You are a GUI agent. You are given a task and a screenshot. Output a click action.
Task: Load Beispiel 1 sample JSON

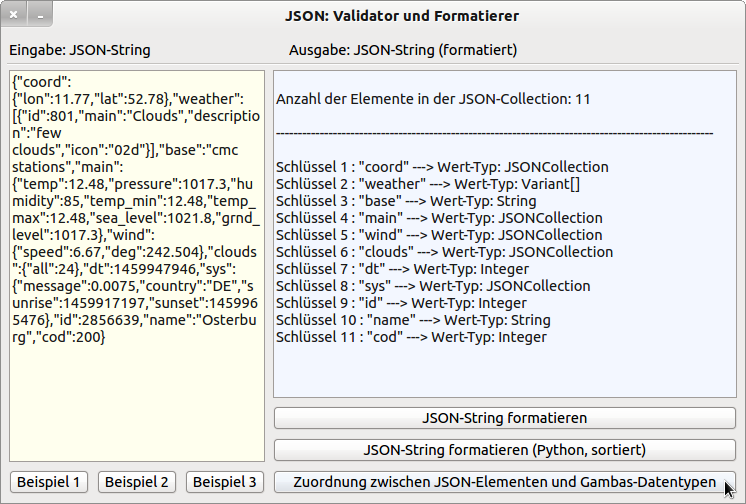point(49,481)
